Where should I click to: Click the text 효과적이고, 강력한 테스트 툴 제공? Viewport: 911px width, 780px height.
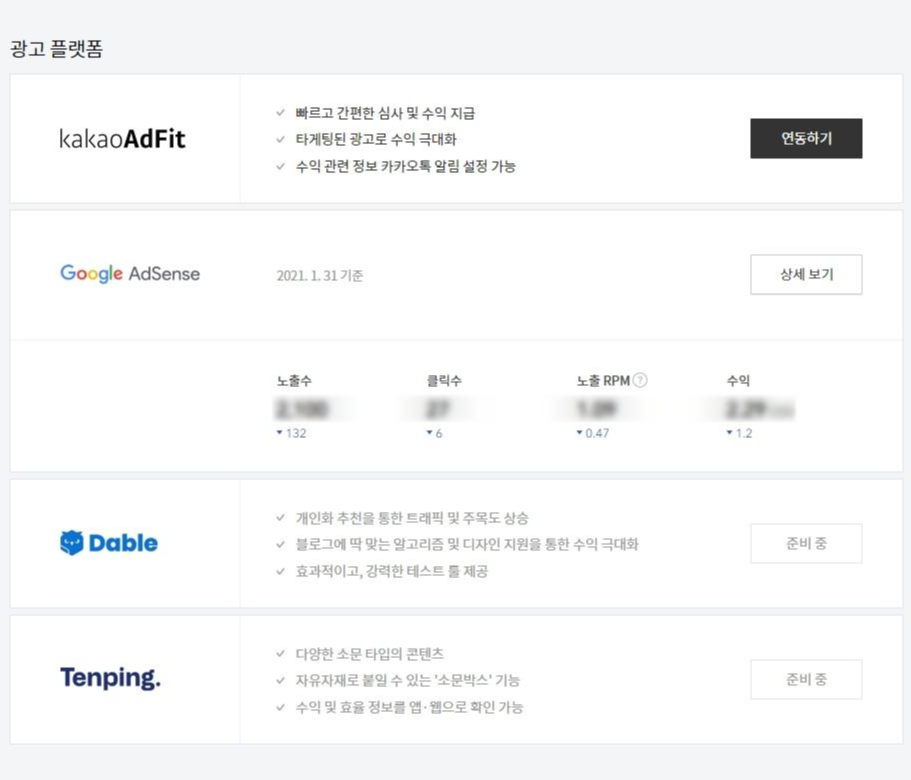pyautogui.click(x=392, y=571)
